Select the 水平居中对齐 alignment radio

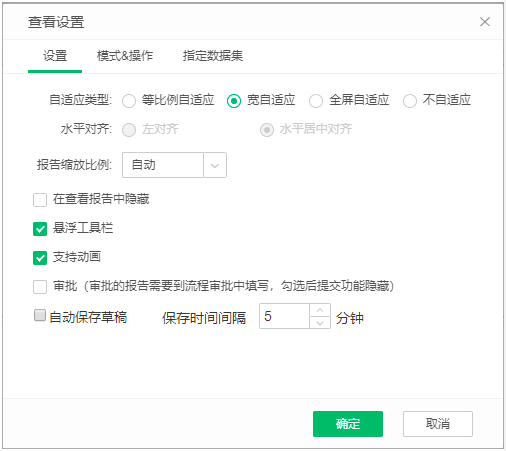point(267,130)
